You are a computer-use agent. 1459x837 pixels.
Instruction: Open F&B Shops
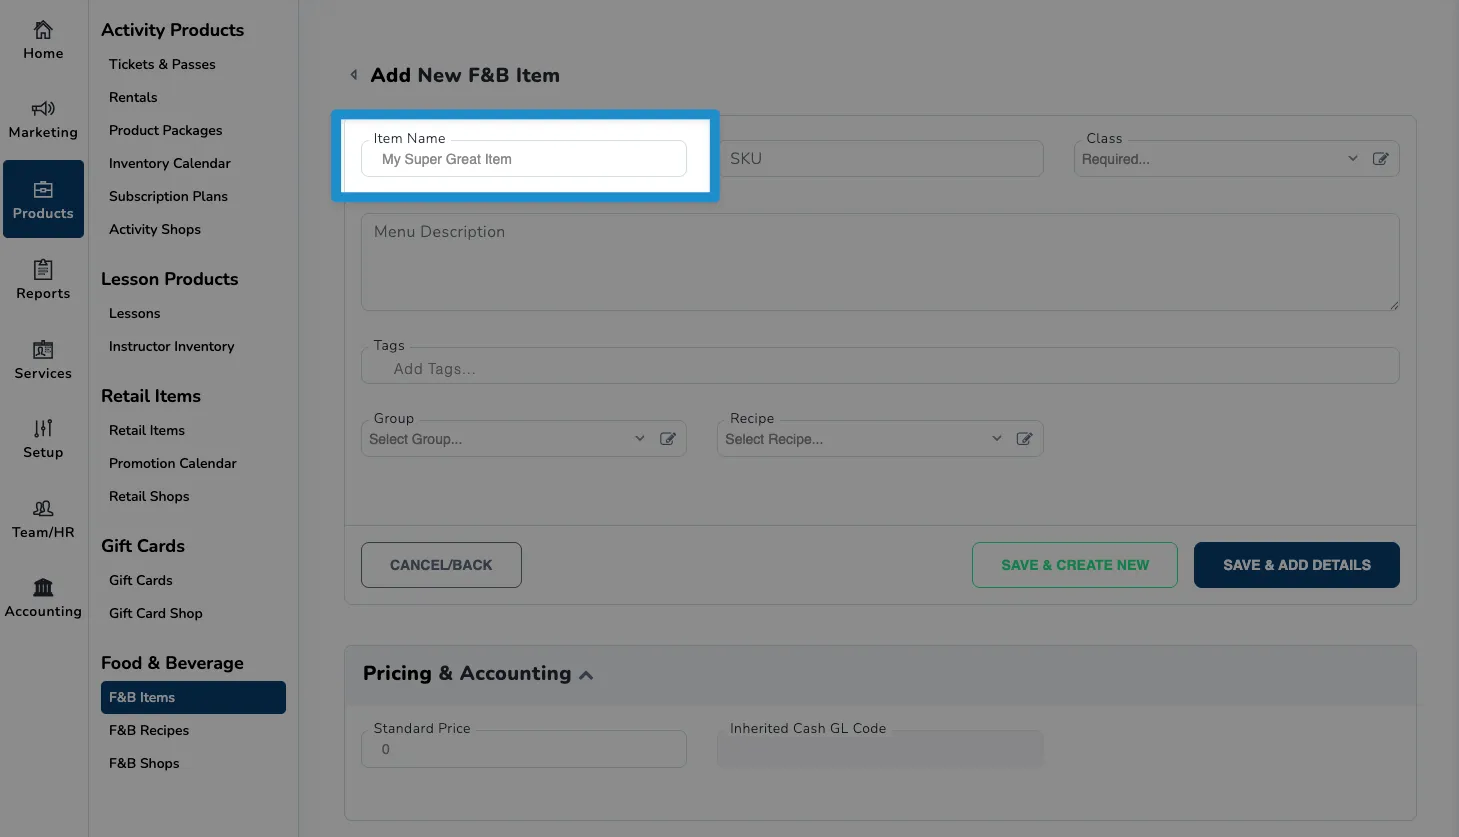(x=144, y=763)
